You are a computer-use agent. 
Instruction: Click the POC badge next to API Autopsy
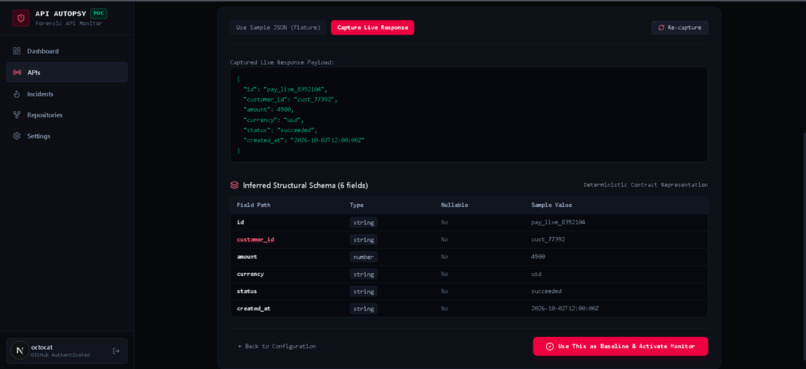98,13
